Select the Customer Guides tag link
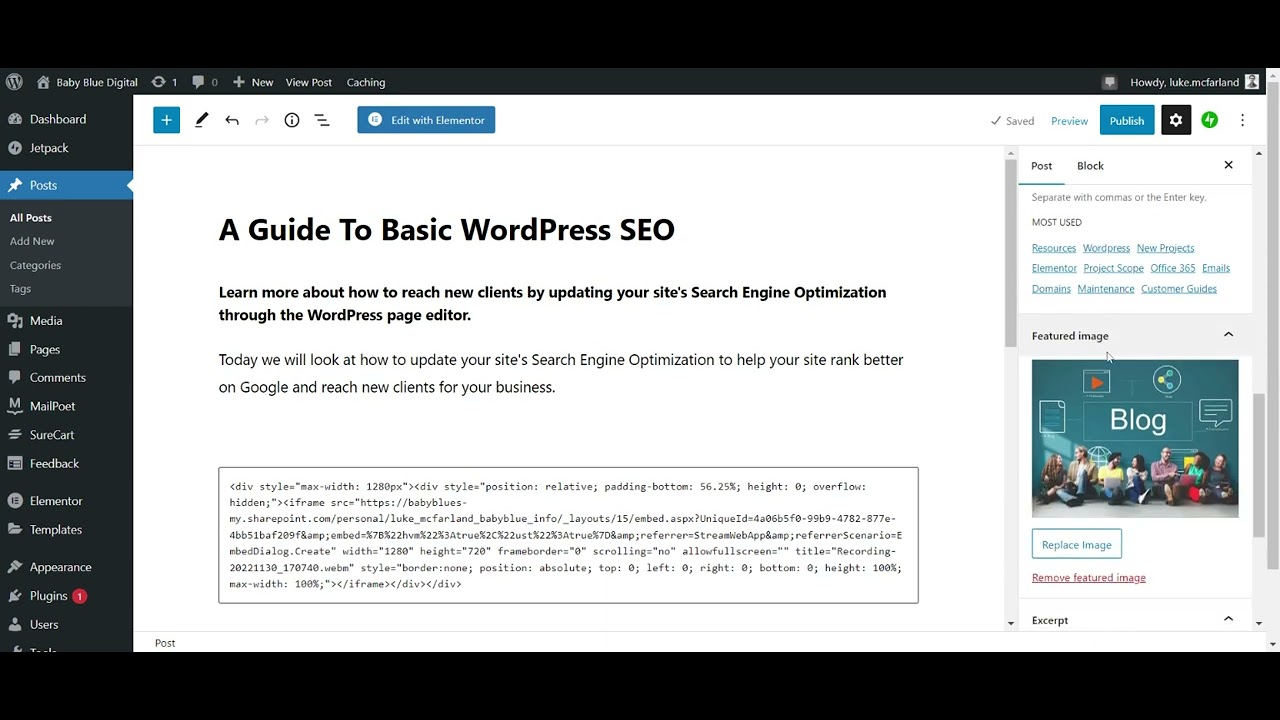 (x=1179, y=289)
